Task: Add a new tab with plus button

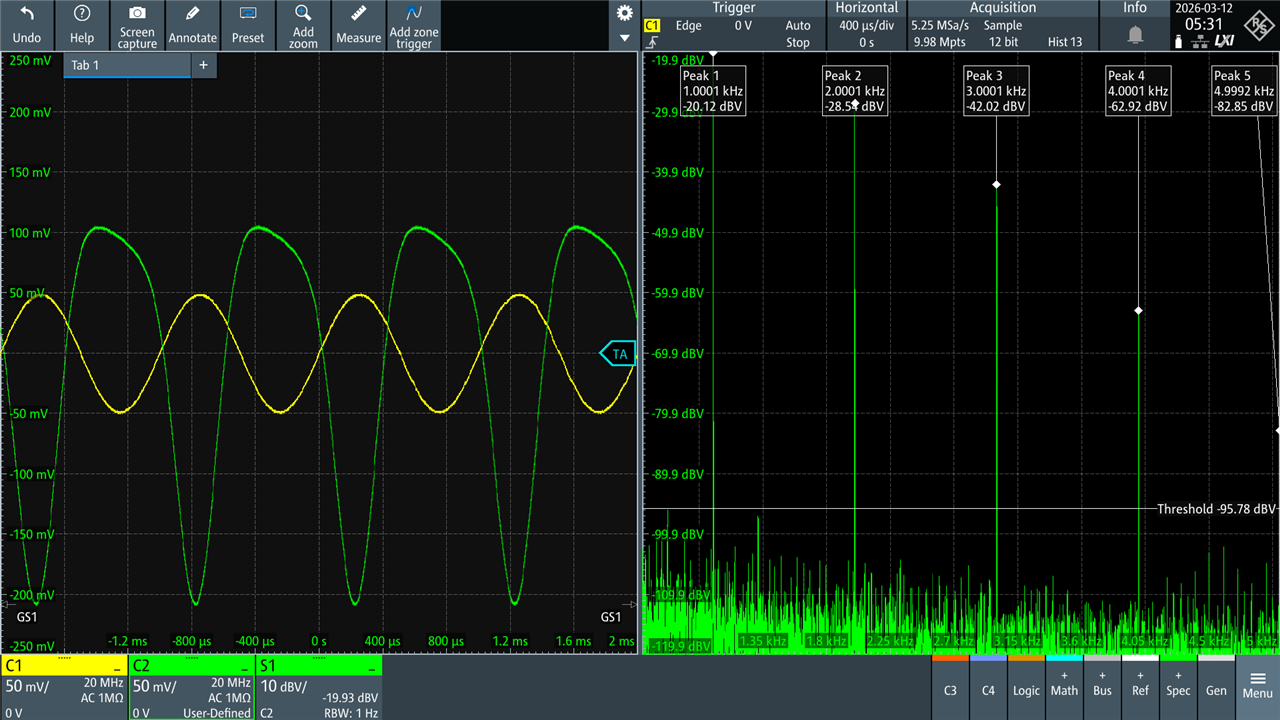Action: click(x=203, y=65)
